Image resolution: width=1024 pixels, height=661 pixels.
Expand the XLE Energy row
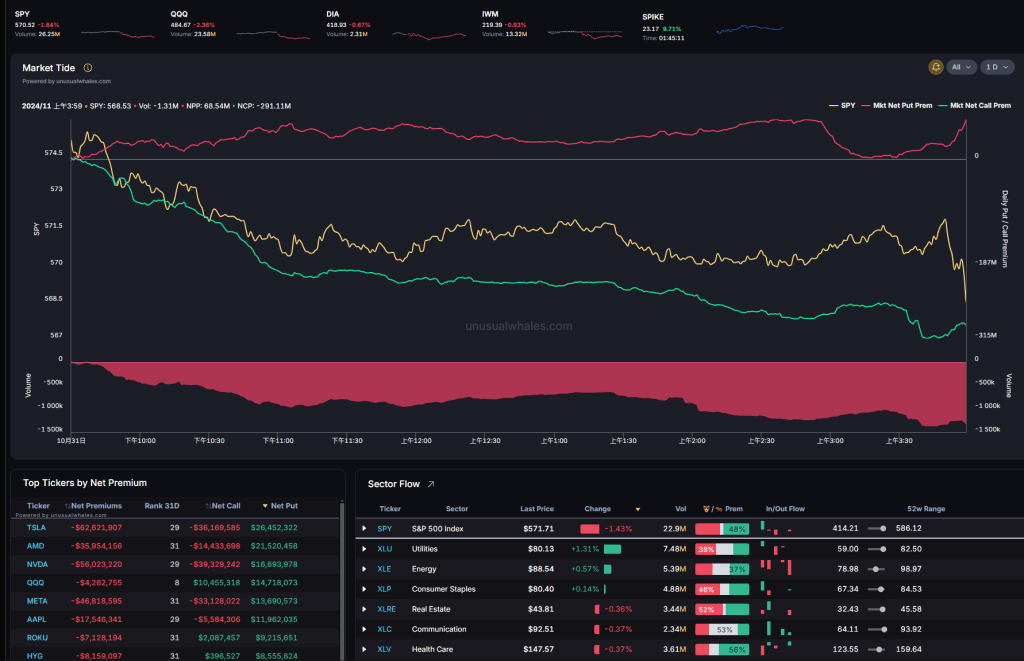364,569
